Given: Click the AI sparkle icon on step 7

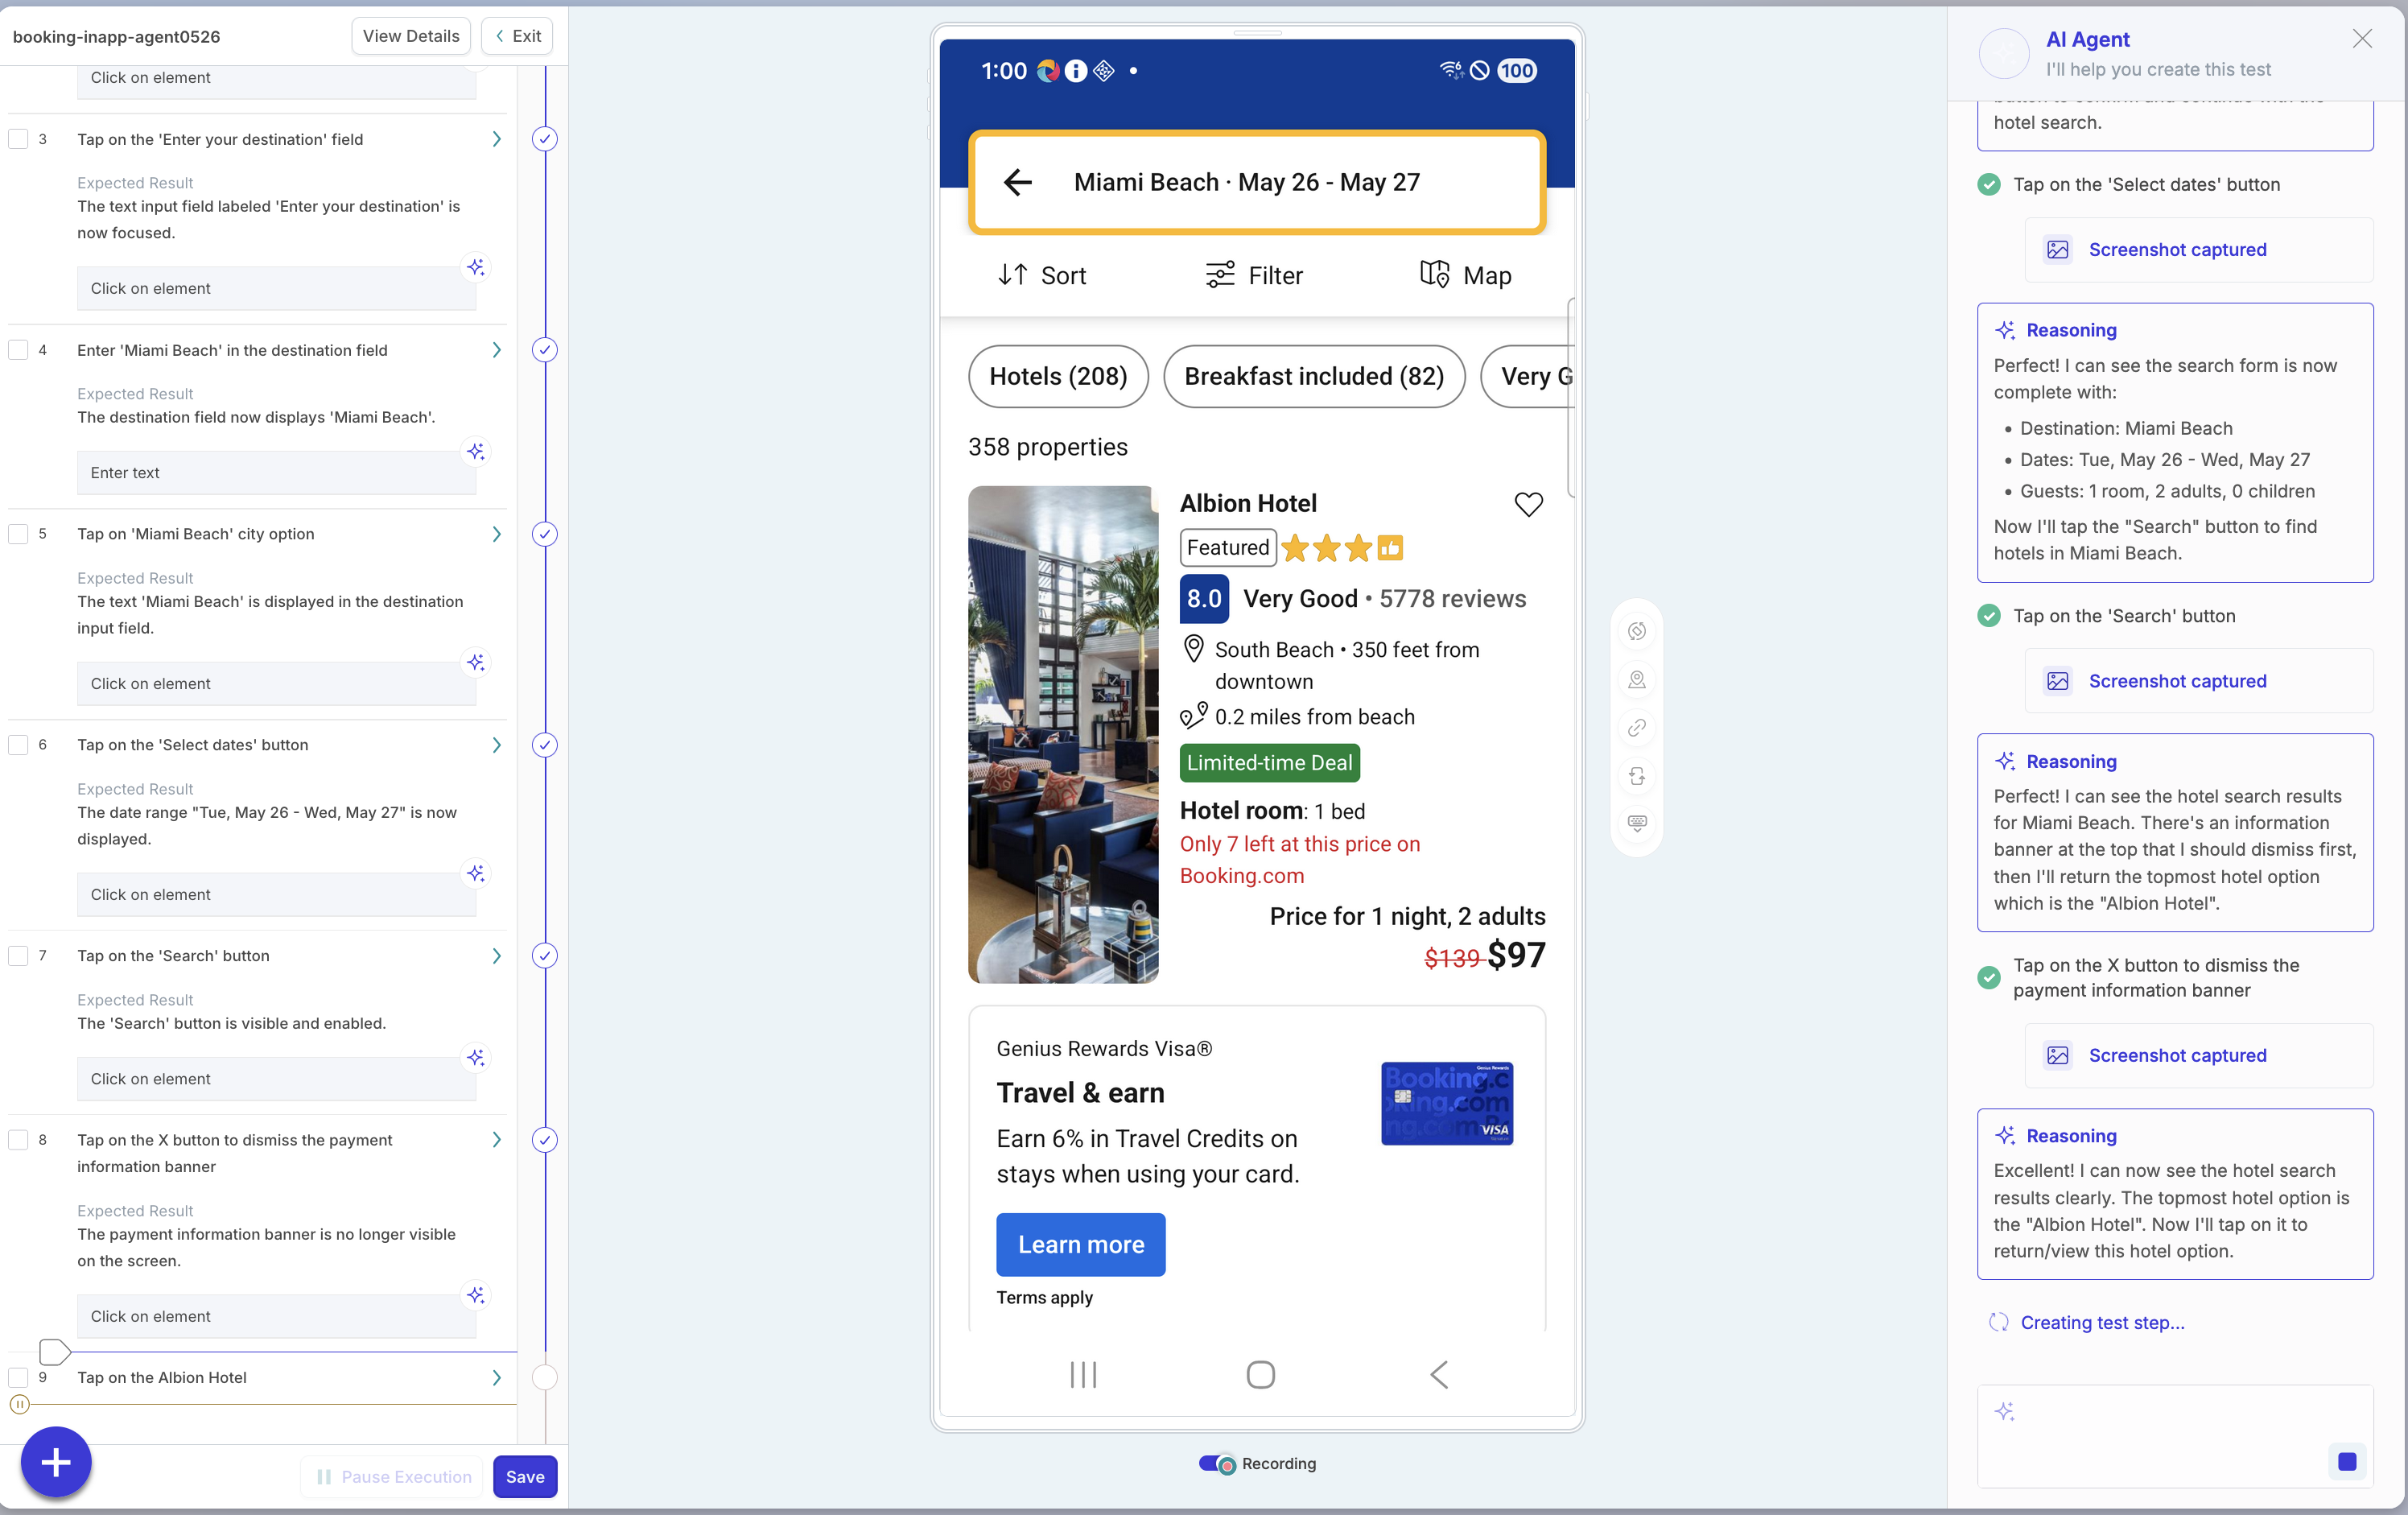Looking at the screenshot, I should pos(476,1057).
